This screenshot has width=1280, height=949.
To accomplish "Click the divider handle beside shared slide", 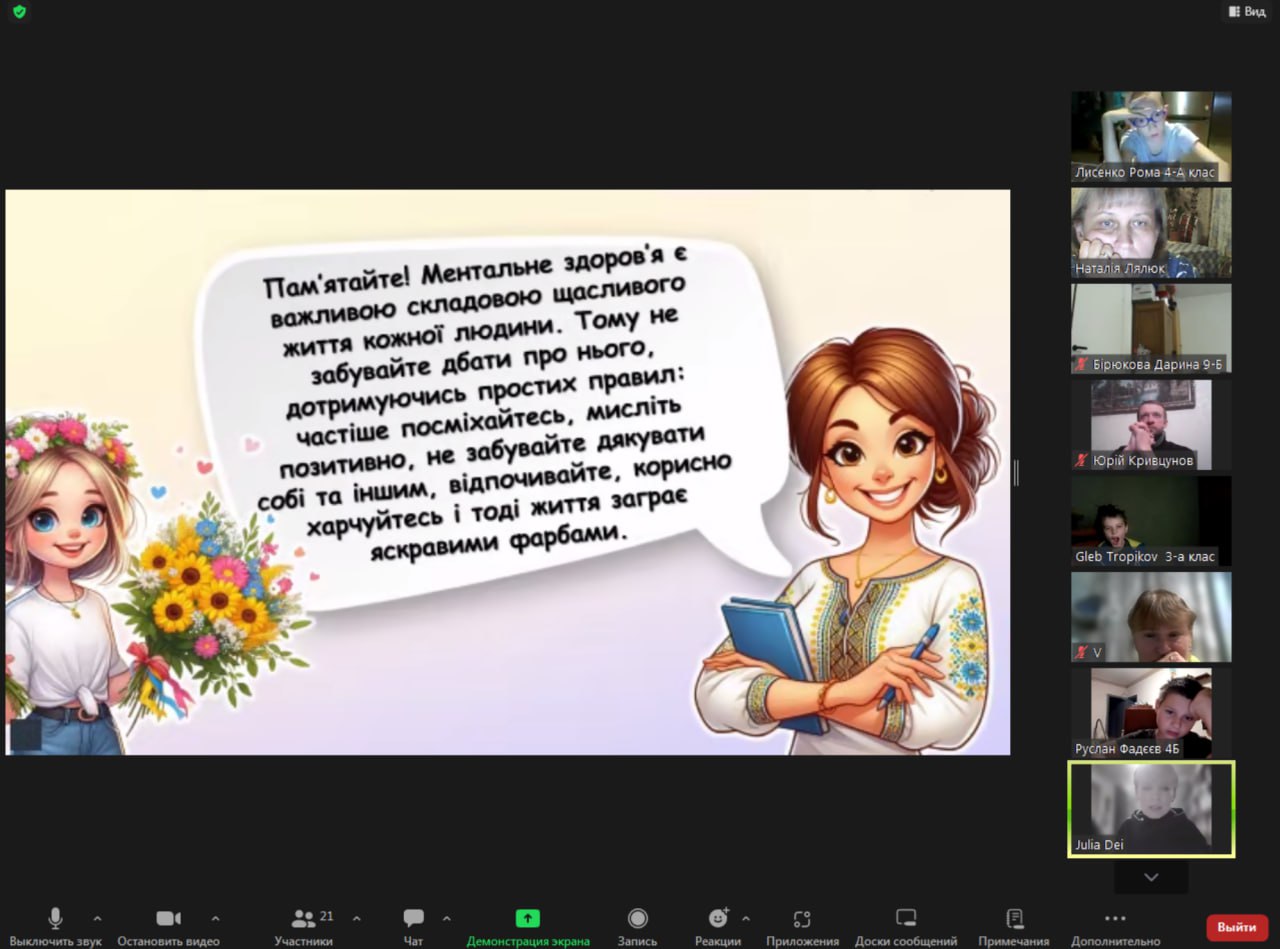I will pos(1016,473).
